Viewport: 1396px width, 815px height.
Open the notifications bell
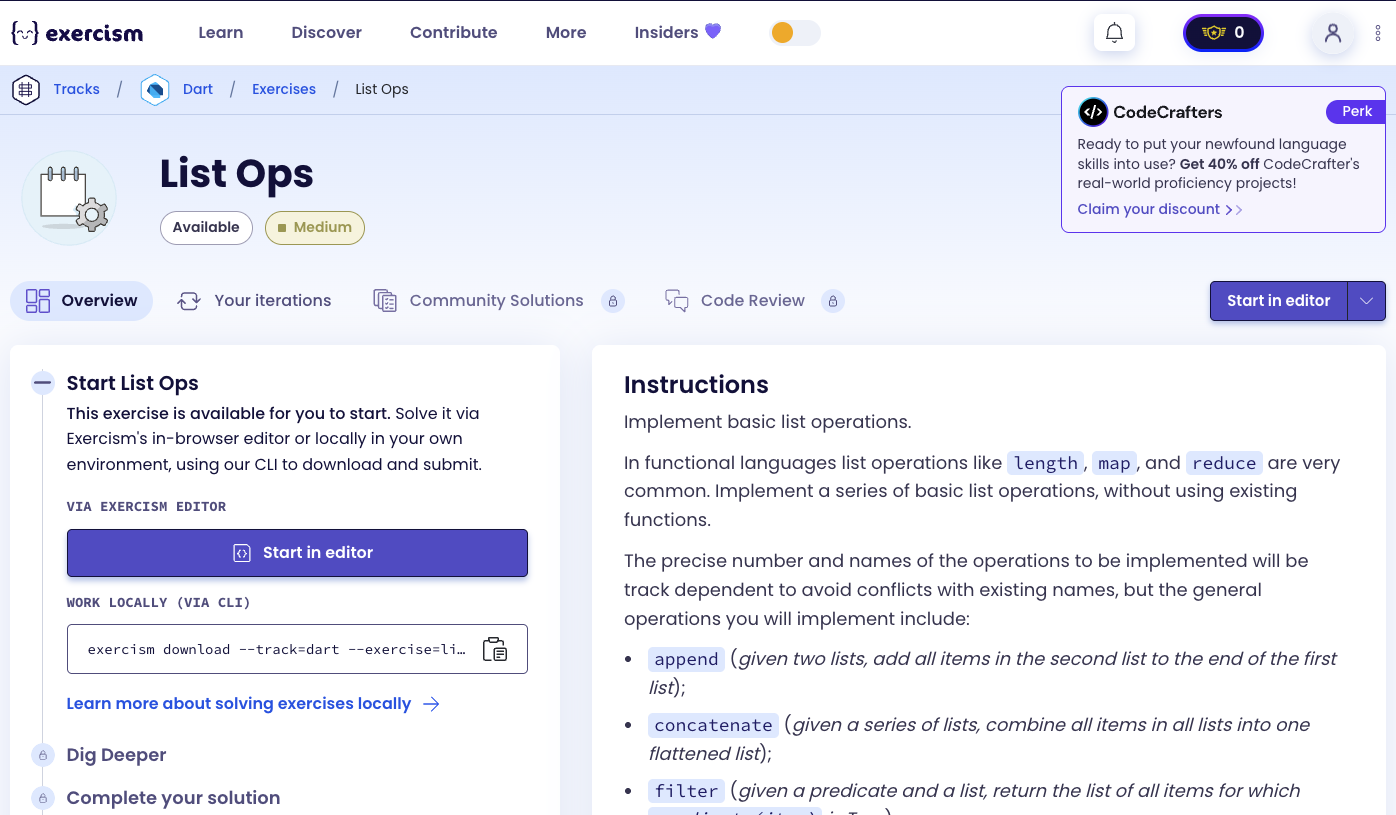pos(1114,33)
